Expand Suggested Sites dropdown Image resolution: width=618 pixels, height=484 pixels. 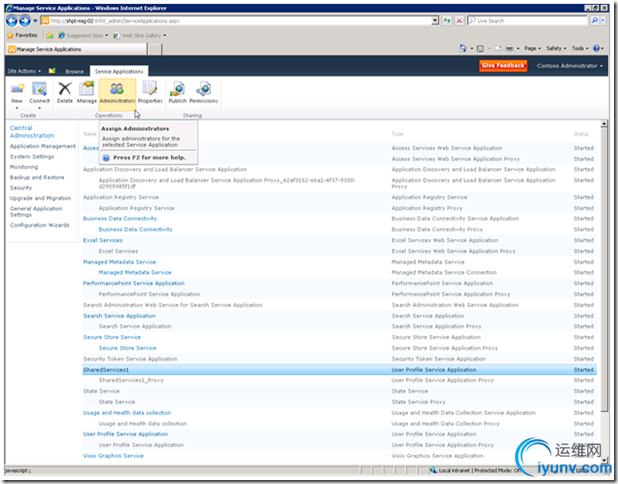[x=106, y=35]
